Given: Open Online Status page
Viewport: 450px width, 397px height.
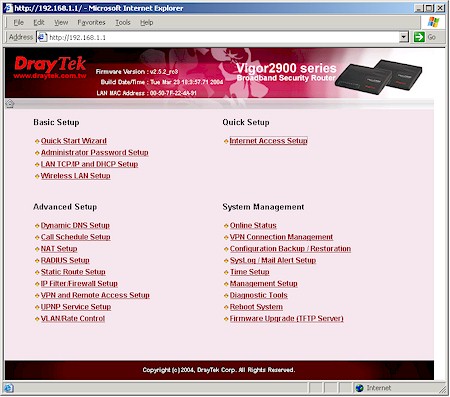Looking at the screenshot, I should coord(253,226).
